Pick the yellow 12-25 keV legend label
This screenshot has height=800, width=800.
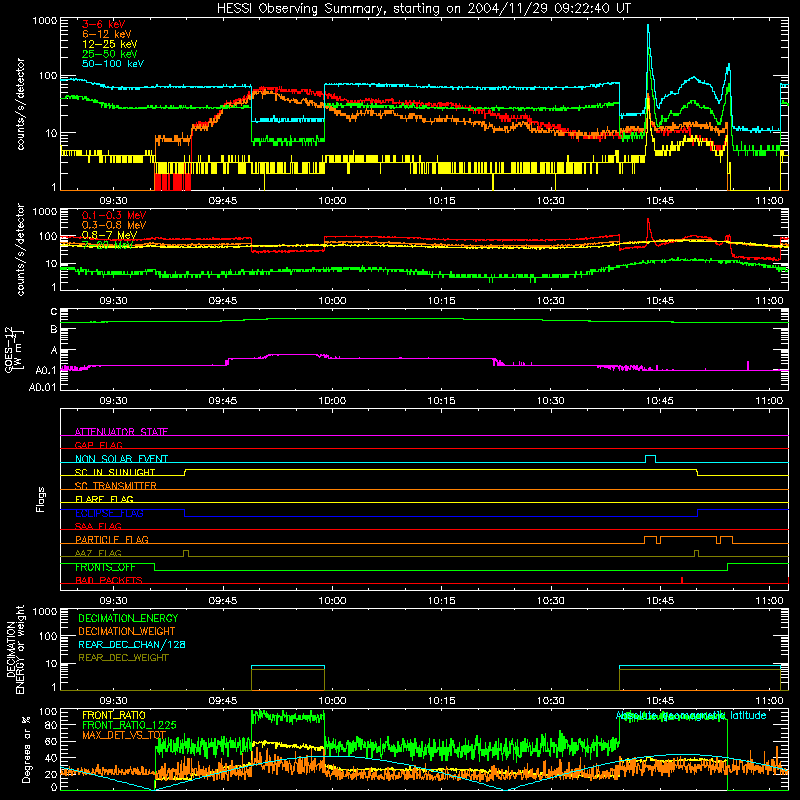point(109,44)
